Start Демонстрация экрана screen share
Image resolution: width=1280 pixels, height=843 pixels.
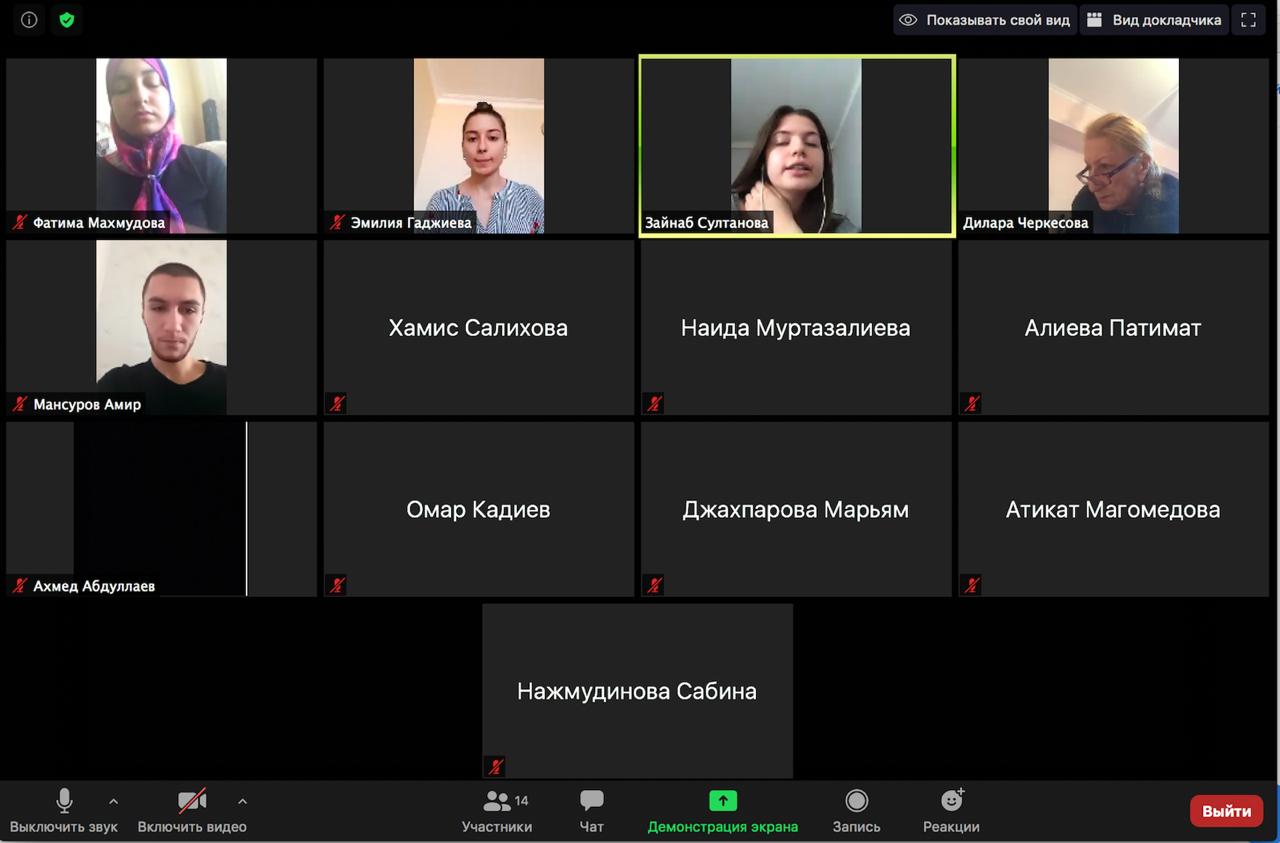[723, 811]
